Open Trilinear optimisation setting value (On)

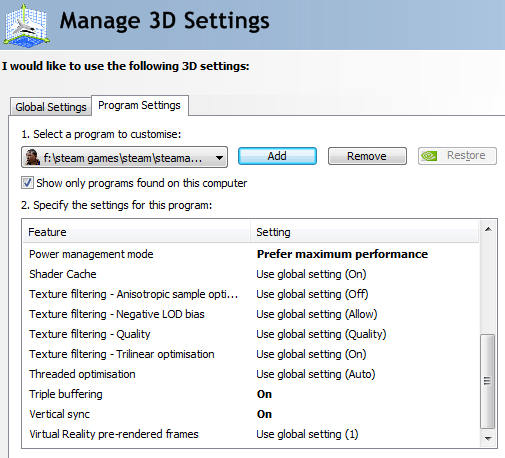(x=311, y=354)
